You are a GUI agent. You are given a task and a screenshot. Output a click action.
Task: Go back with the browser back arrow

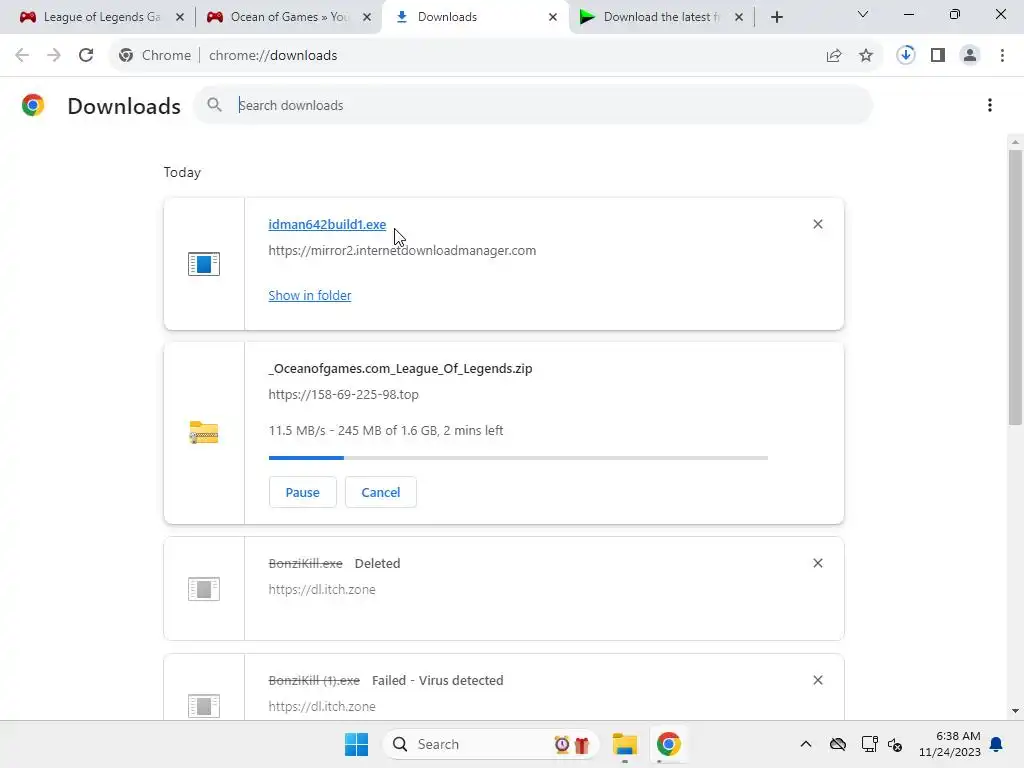(22, 56)
